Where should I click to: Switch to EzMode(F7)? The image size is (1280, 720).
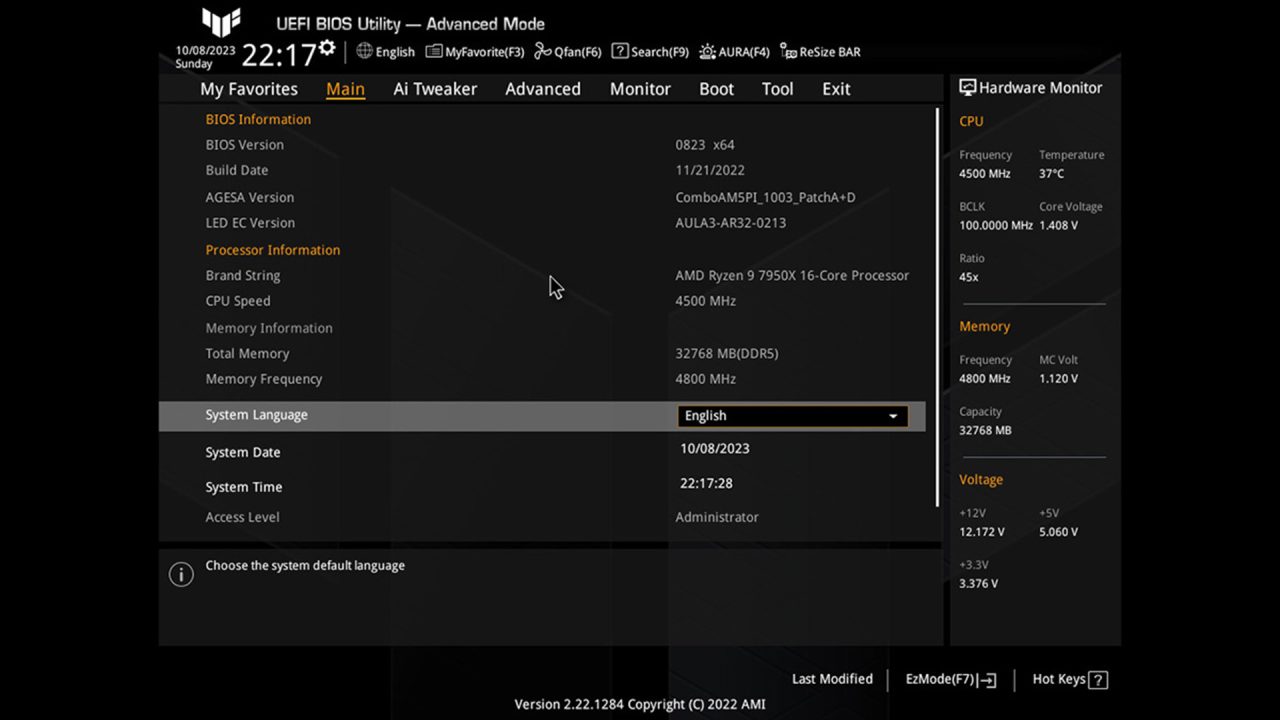(x=951, y=680)
